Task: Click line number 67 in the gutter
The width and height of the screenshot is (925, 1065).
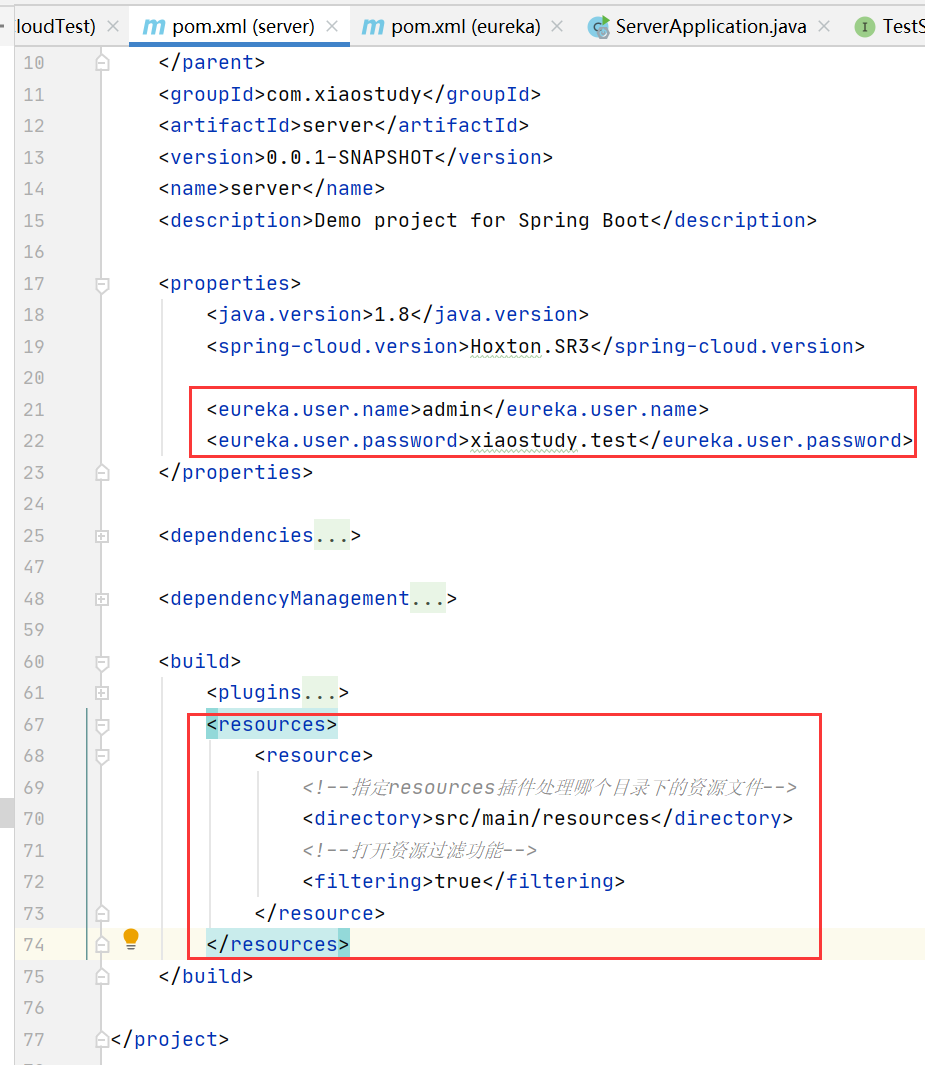Action: (34, 725)
